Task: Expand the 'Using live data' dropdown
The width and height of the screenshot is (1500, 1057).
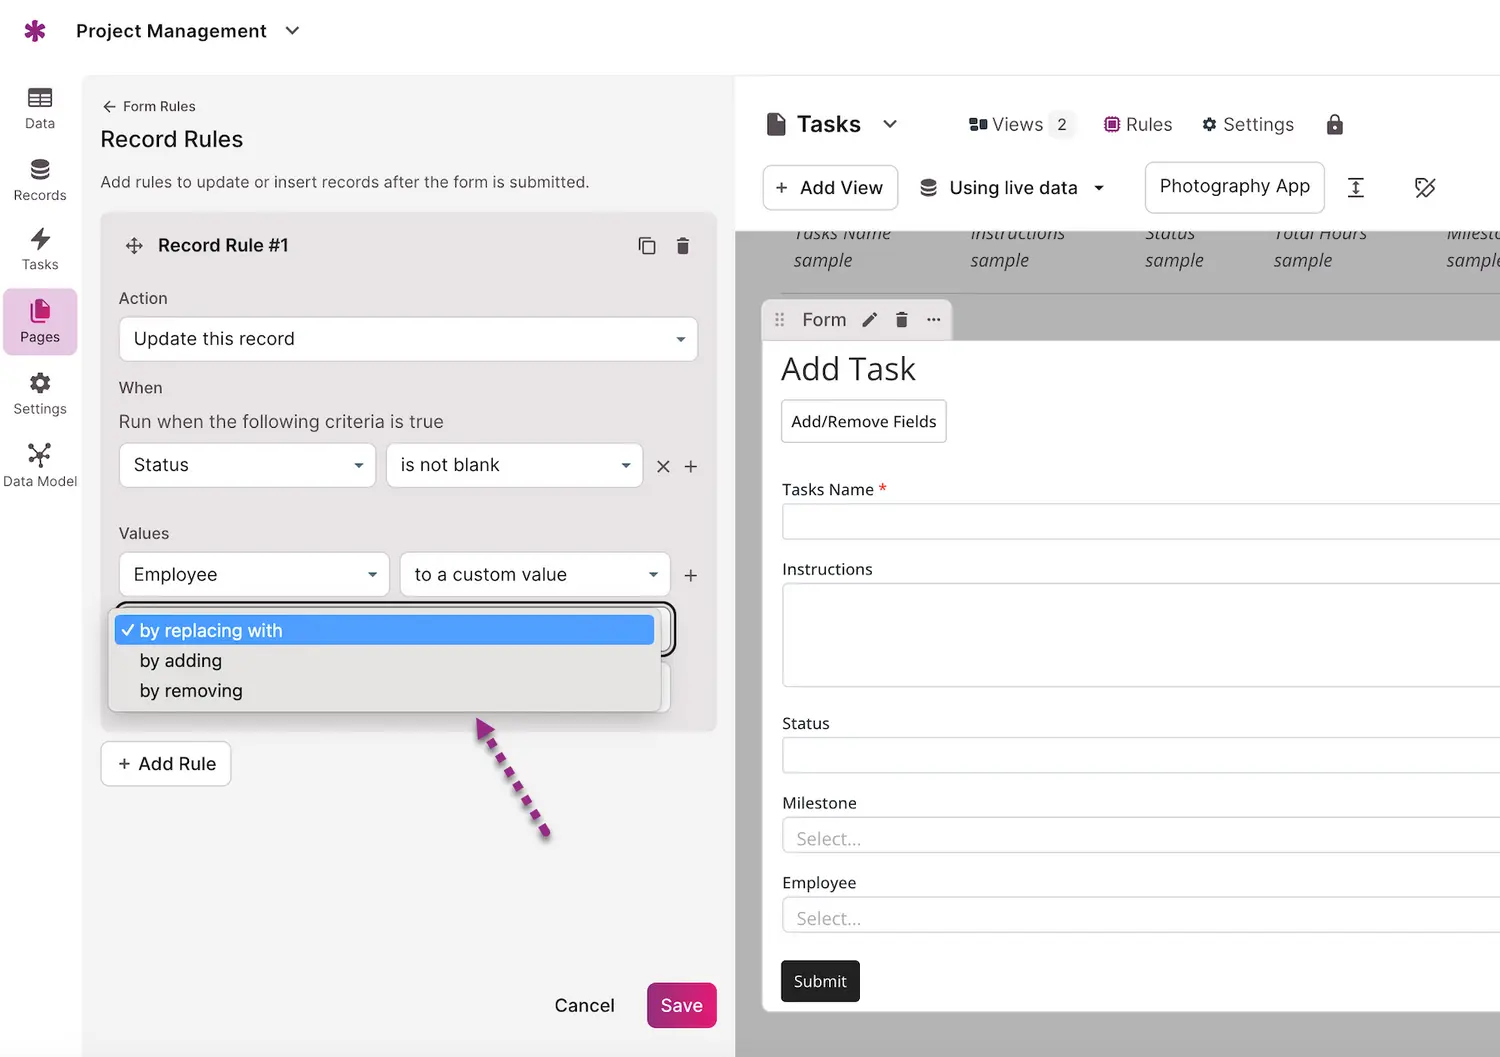Action: (1012, 188)
